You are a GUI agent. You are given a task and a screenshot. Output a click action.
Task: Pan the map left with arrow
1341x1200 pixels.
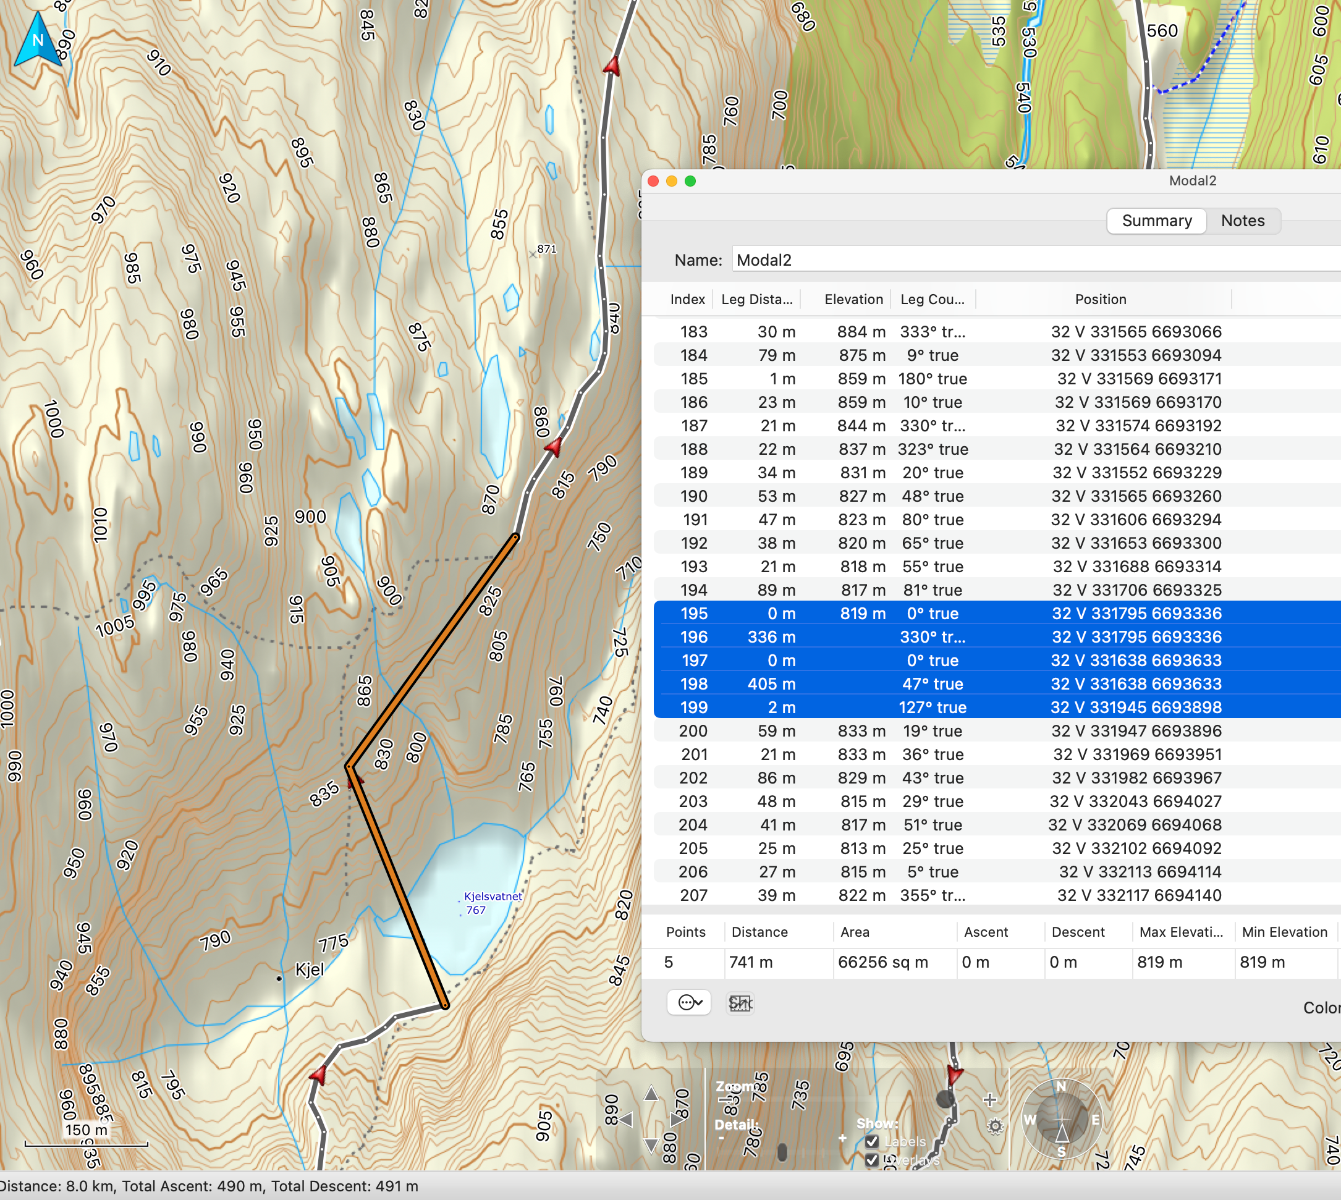pyautogui.click(x=625, y=1120)
